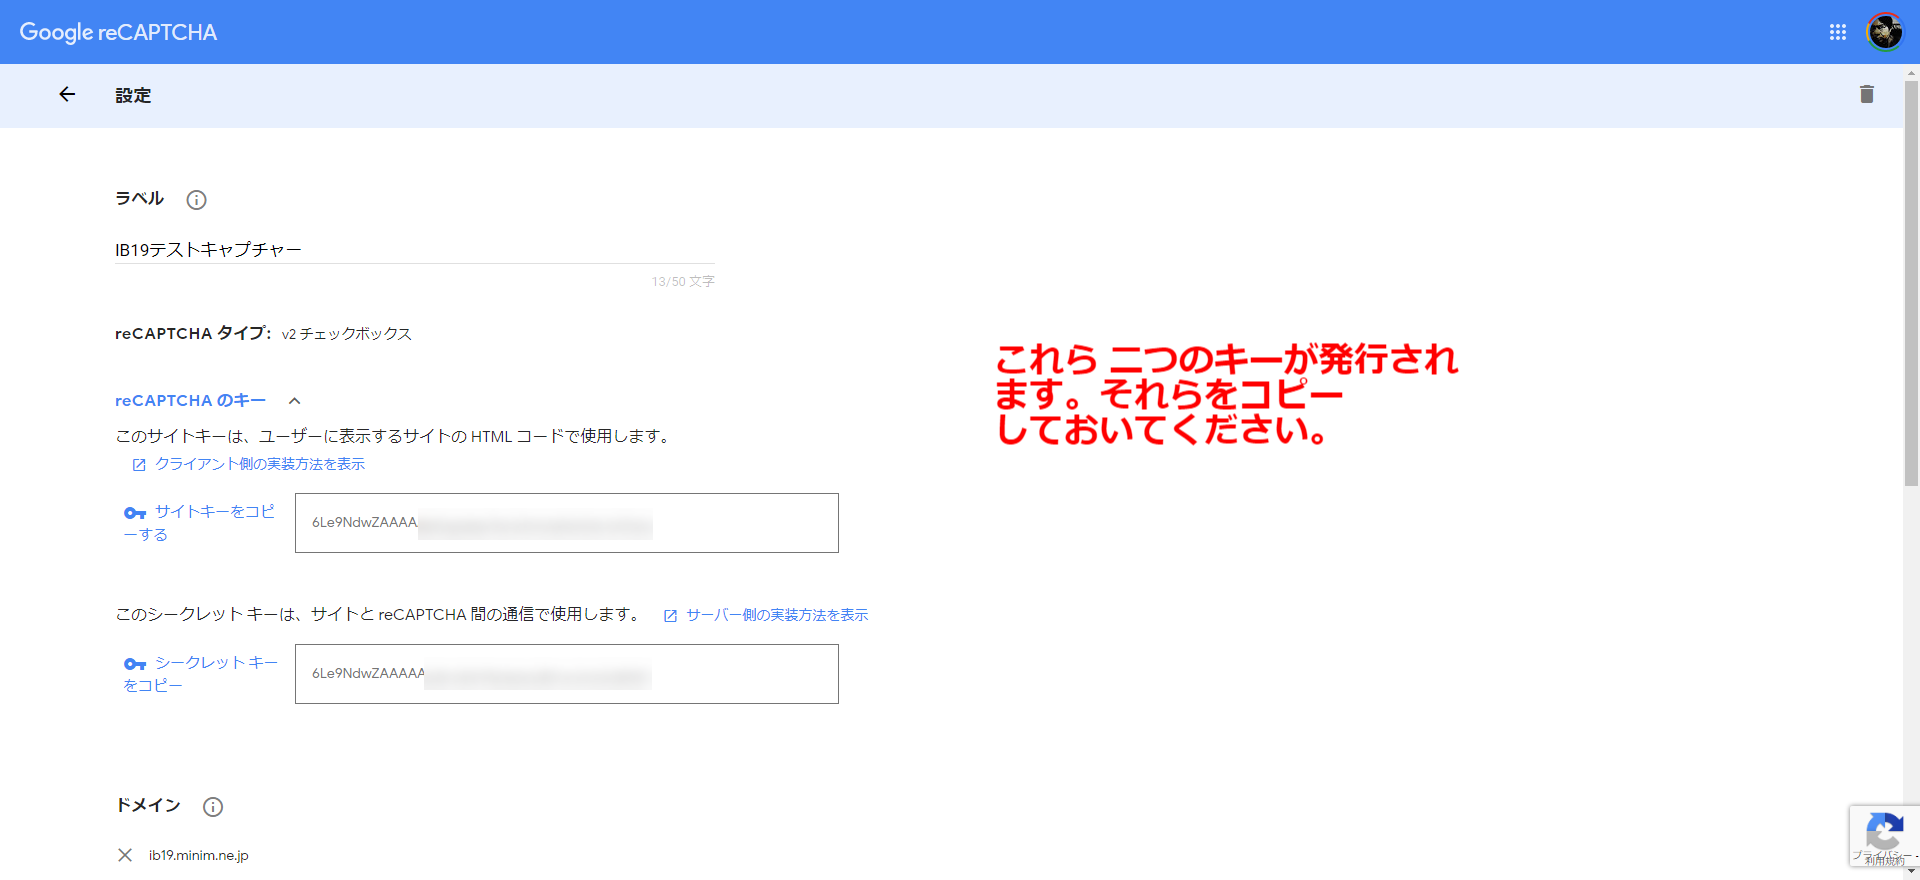This screenshot has height=880, width=1920.
Task: Click the trash delete icon
Action: (1866, 95)
